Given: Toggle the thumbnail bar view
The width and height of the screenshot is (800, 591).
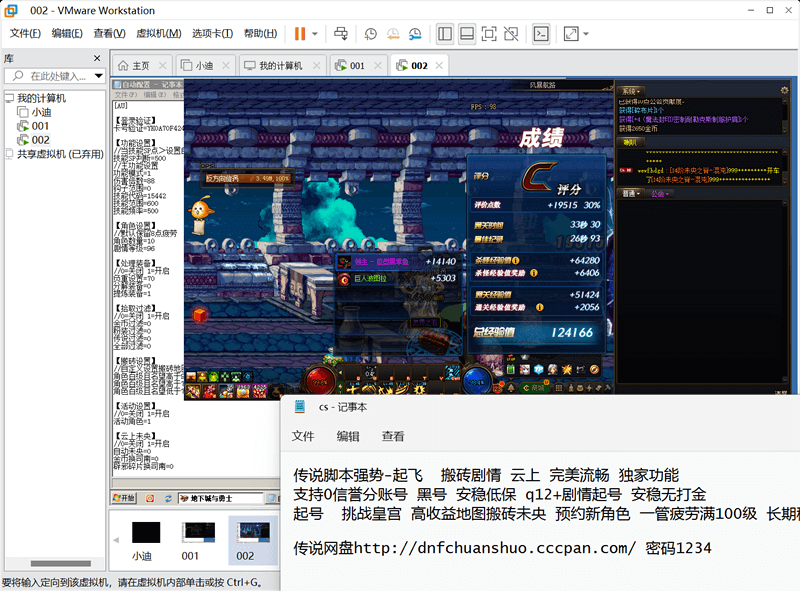Looking at the screenshot, I should click(467, 34).
